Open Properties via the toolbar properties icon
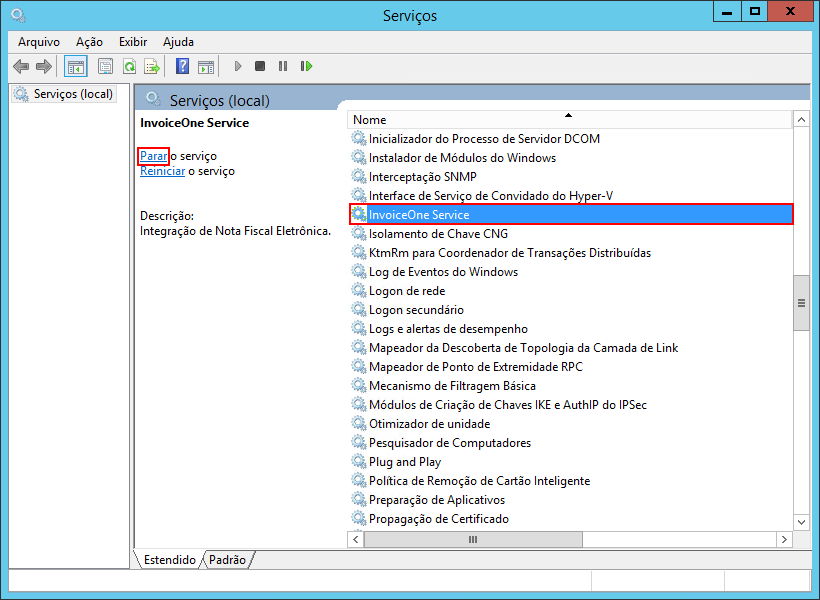820x600 pixels. tap(105, 66)
